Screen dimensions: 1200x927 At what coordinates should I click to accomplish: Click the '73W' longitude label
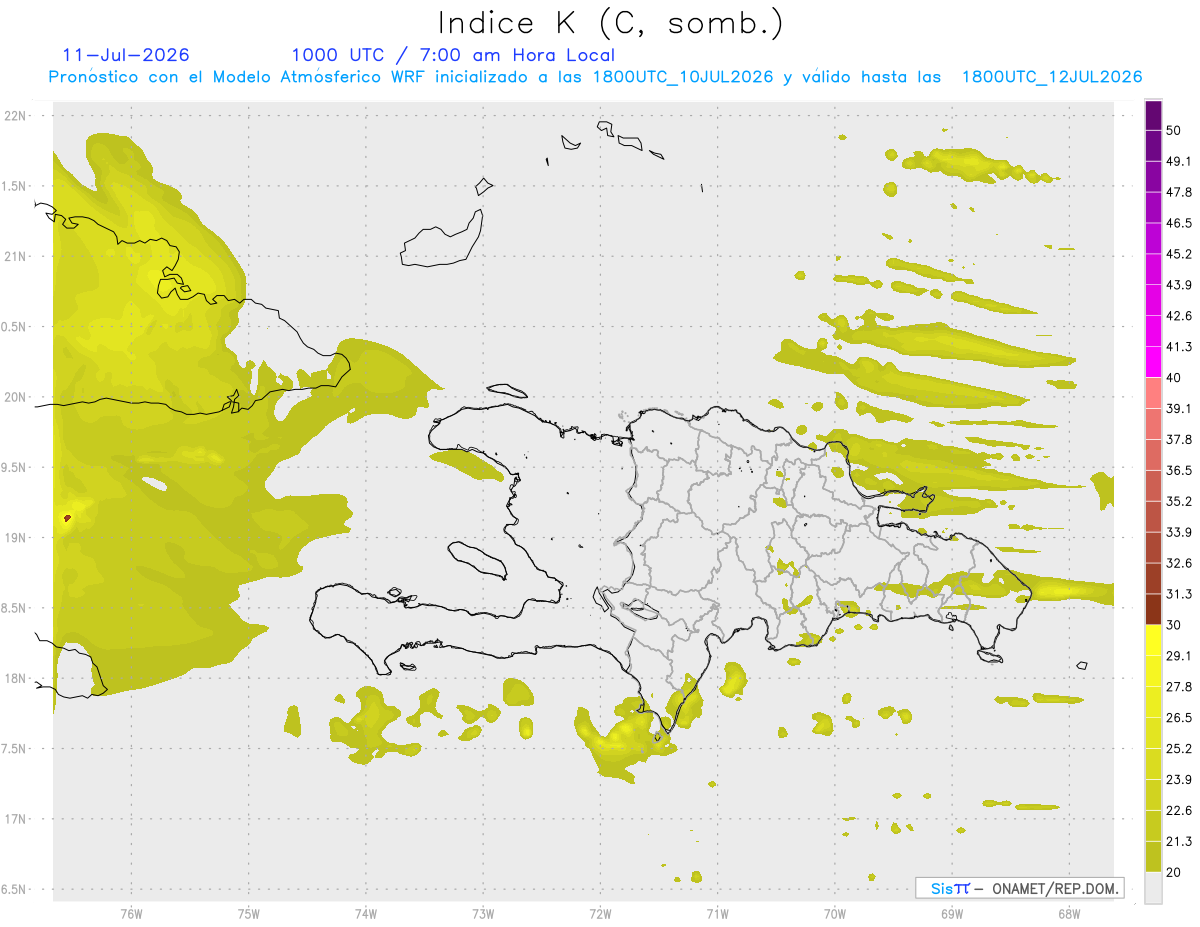click(x=483, y=914)
